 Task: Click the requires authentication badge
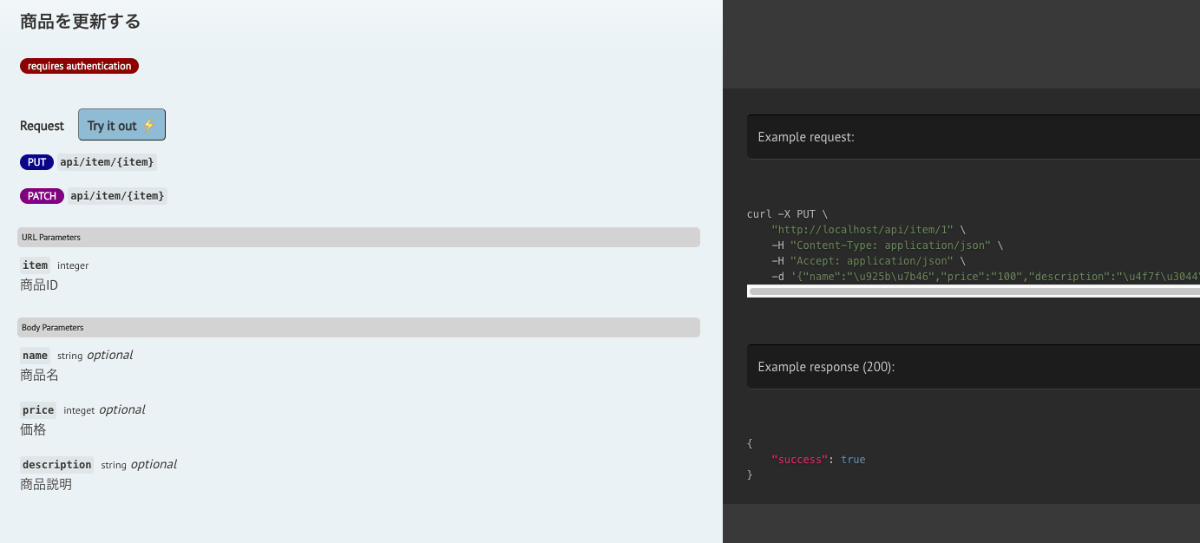[x=79, y=66]
